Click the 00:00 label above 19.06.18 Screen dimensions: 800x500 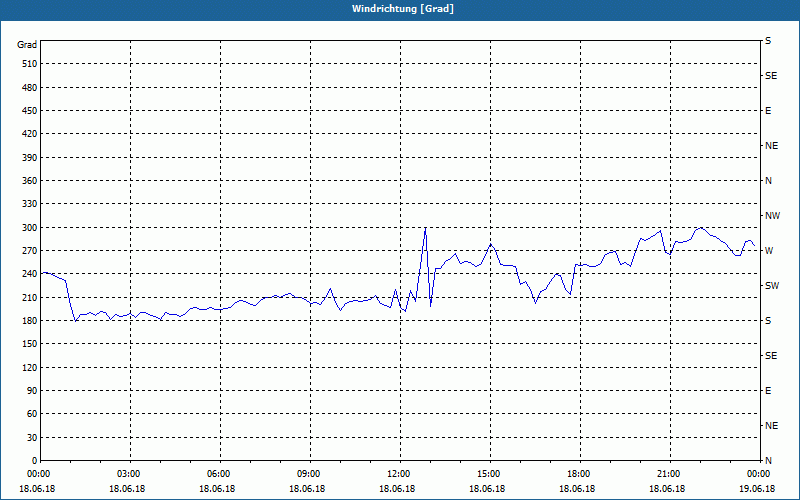pos(759,474)
